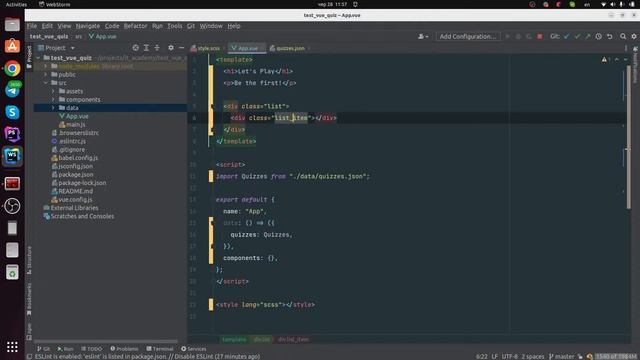
Task: Click the memory indicator in status bar
Action: (x=616, y=357)
